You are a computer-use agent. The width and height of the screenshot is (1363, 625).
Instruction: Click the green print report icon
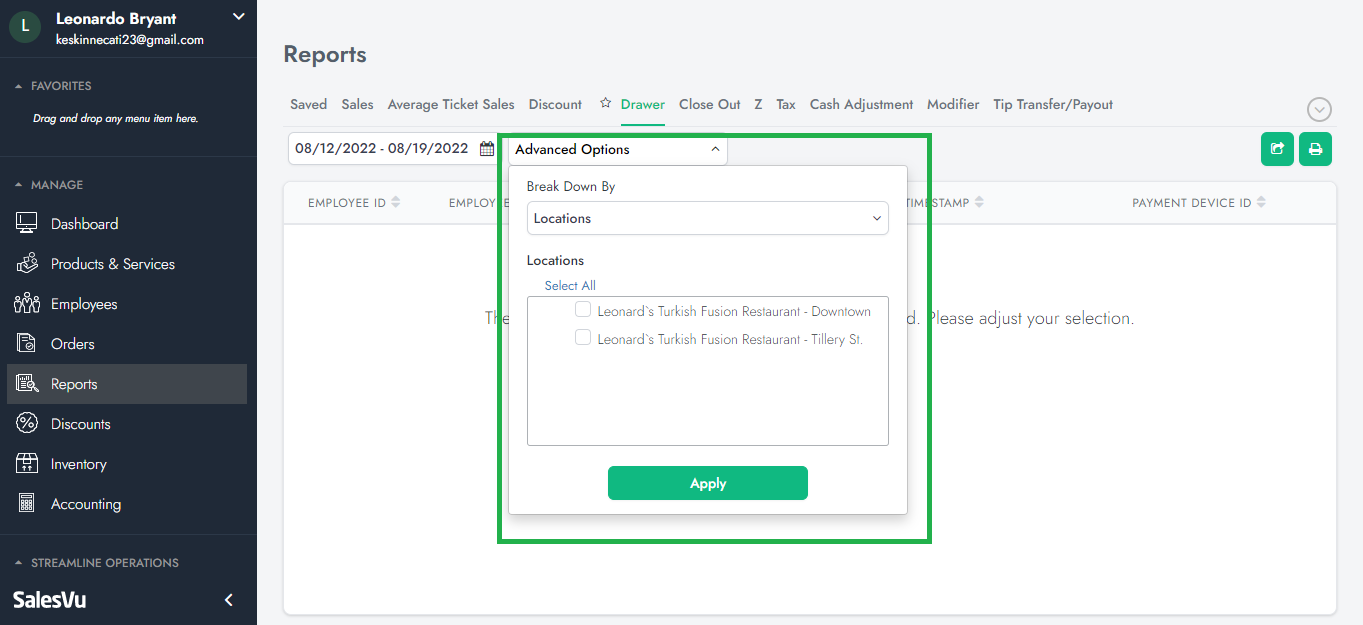(x=1315, y=149)
